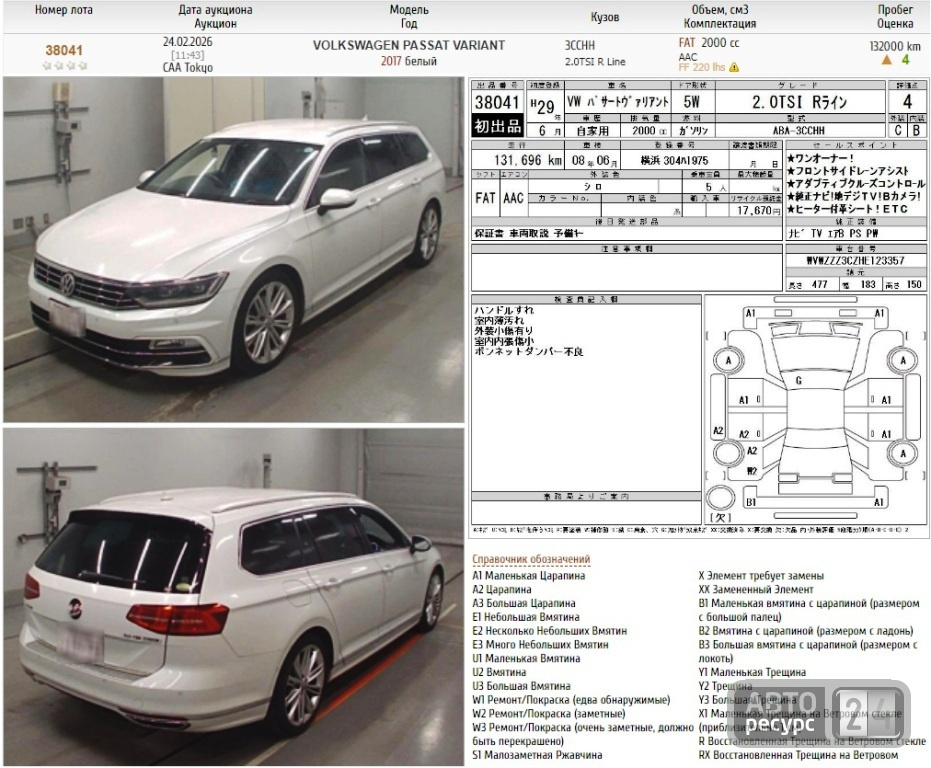Click the rating stars under lot number
Image resolution: width=931 pixels, height=768 pixels.
point(65,65)
